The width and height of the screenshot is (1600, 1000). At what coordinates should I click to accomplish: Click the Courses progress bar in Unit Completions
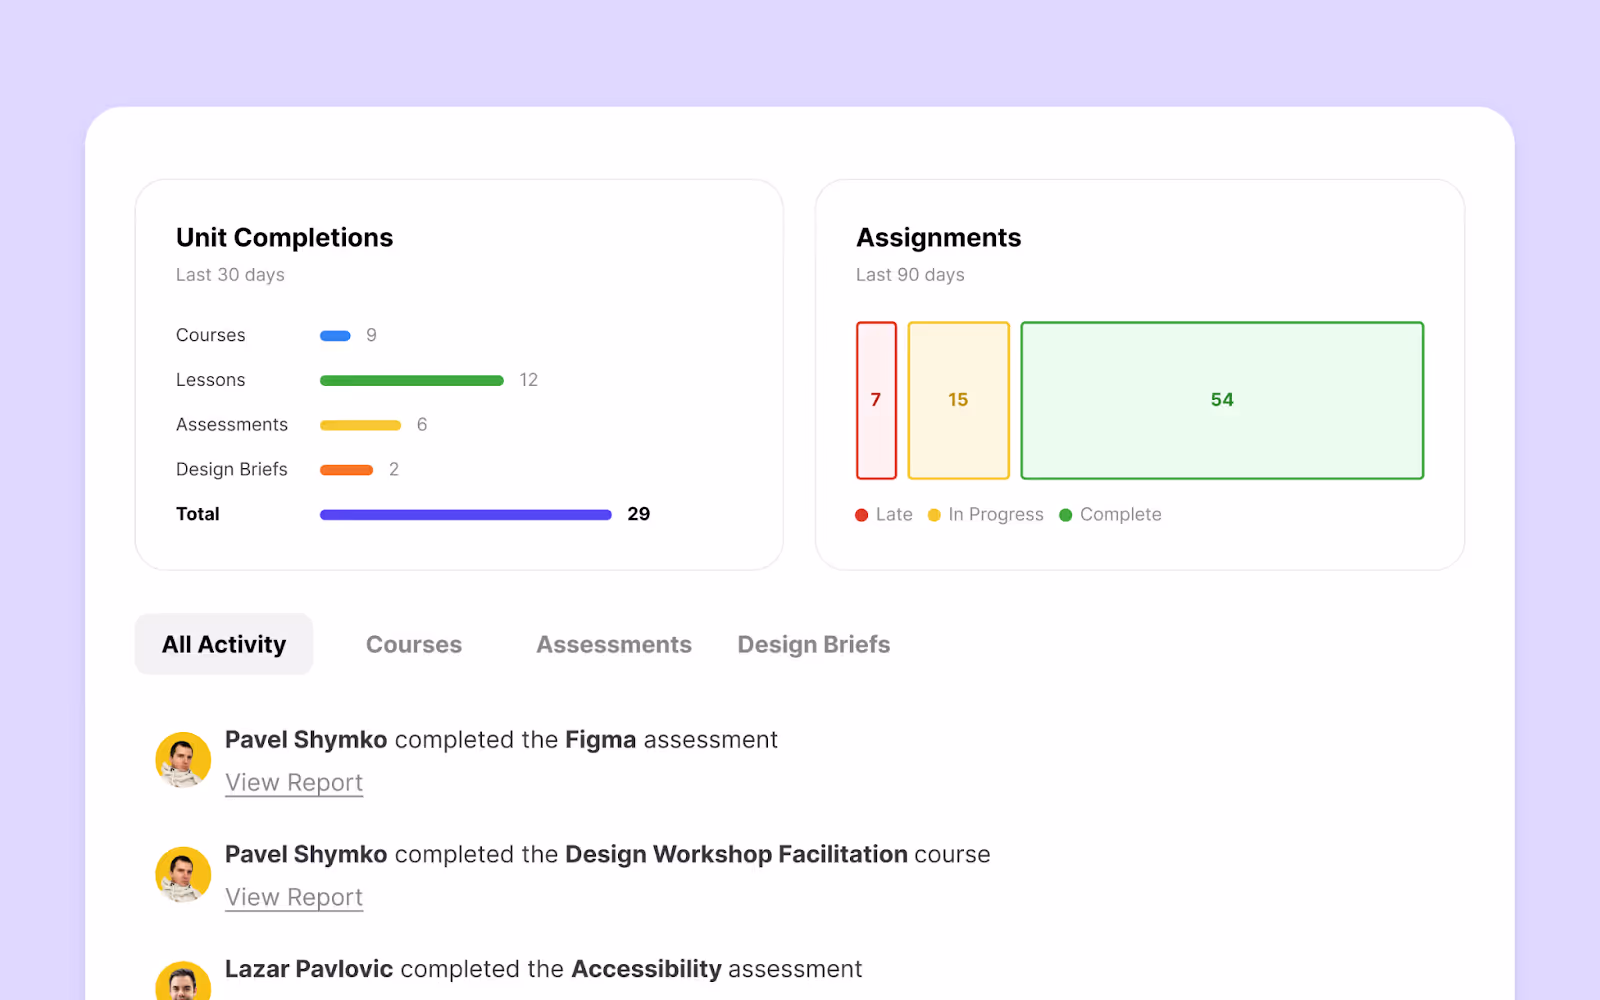click(334, 335)
